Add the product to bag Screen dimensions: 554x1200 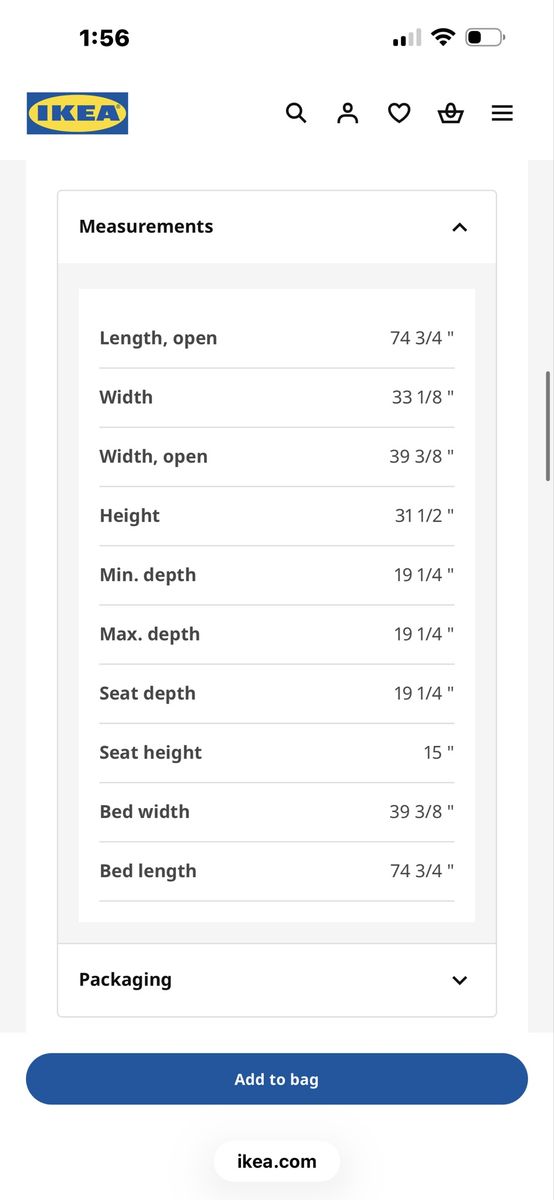[277, 1079]
